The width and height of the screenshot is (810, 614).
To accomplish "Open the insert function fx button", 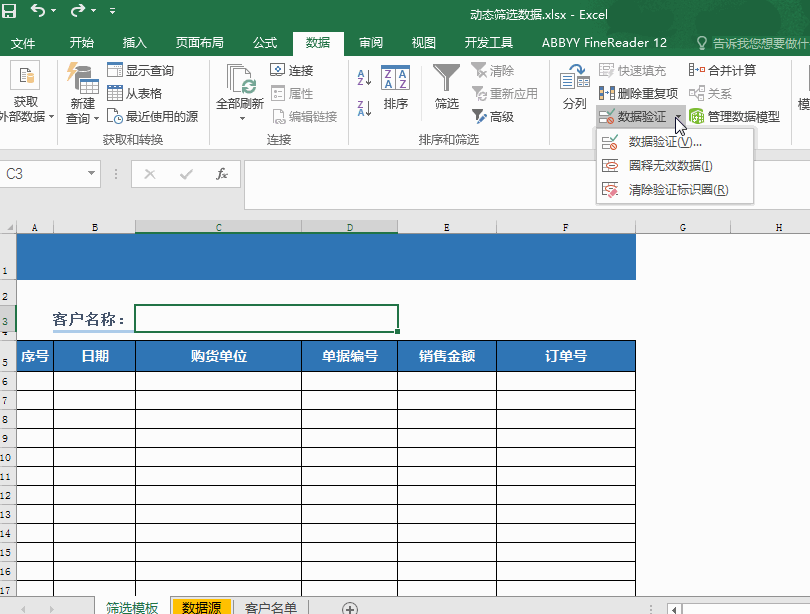I will coord(222,174).
